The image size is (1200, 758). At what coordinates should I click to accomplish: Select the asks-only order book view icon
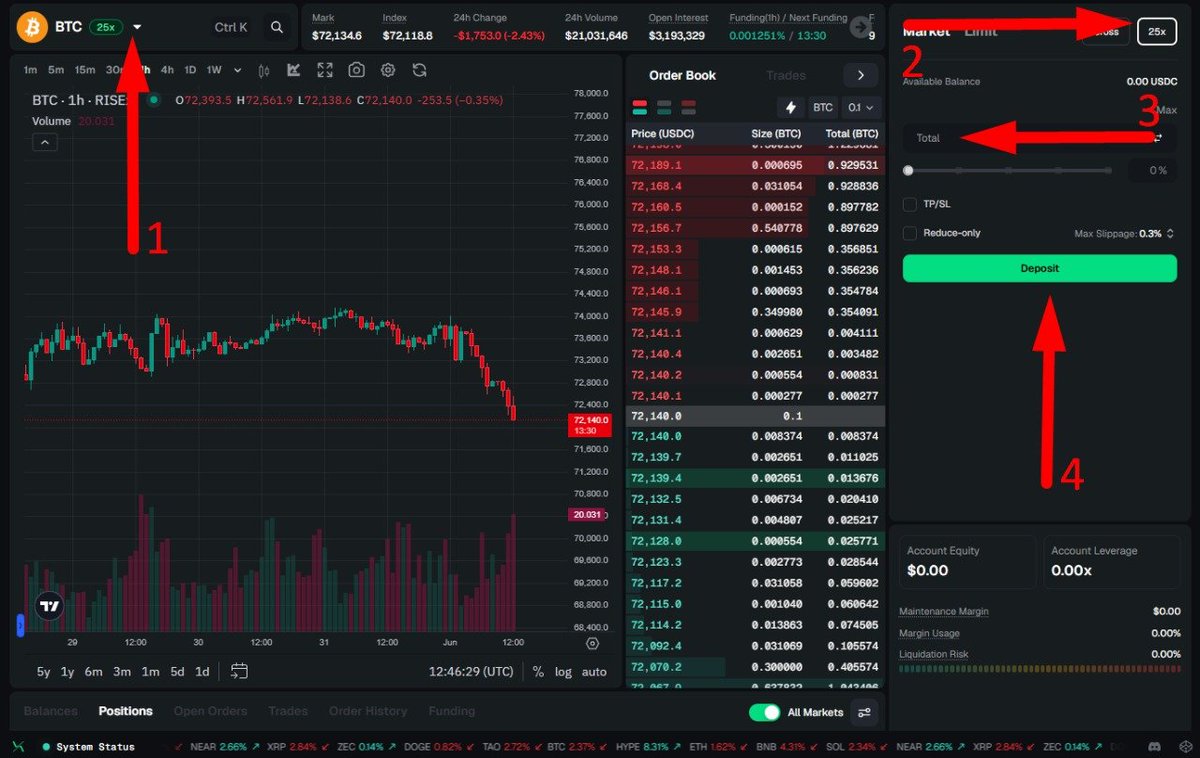coord(688,107)
